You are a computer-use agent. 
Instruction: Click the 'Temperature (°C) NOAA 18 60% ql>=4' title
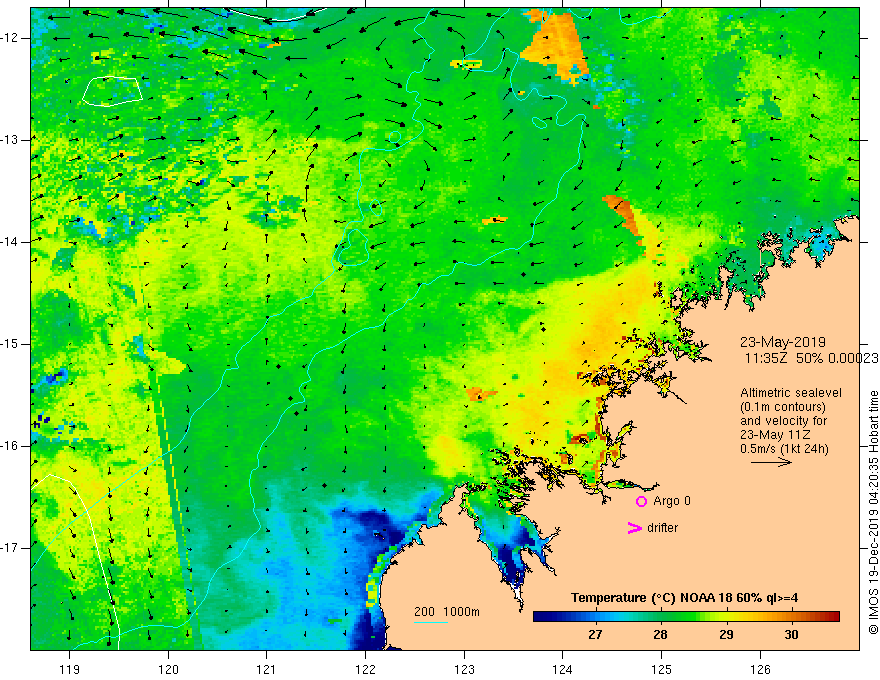coord(684,598)
